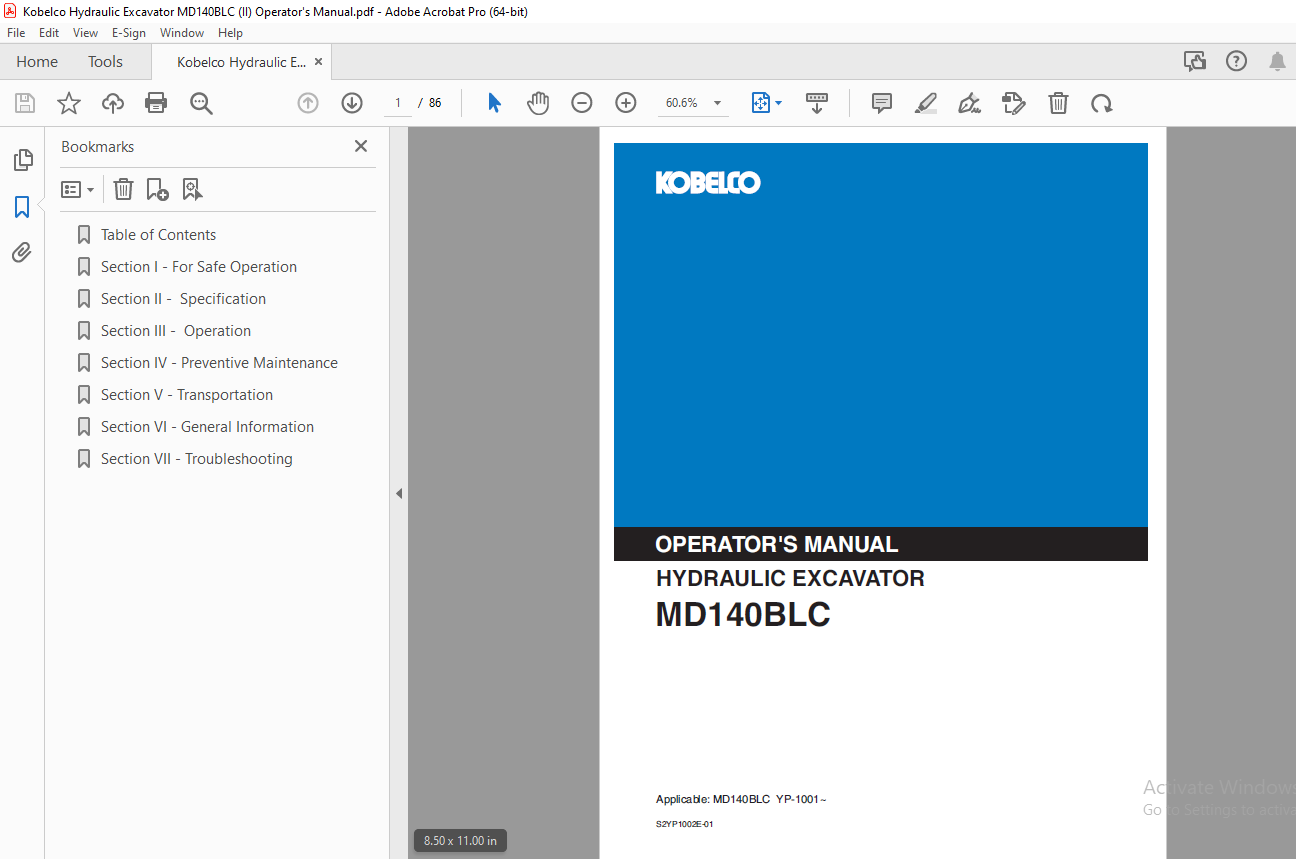Image resolution: width=1296 pixels, height=859 pixels.
Task: Switch to the Home tab
Action: coord(37,62)
